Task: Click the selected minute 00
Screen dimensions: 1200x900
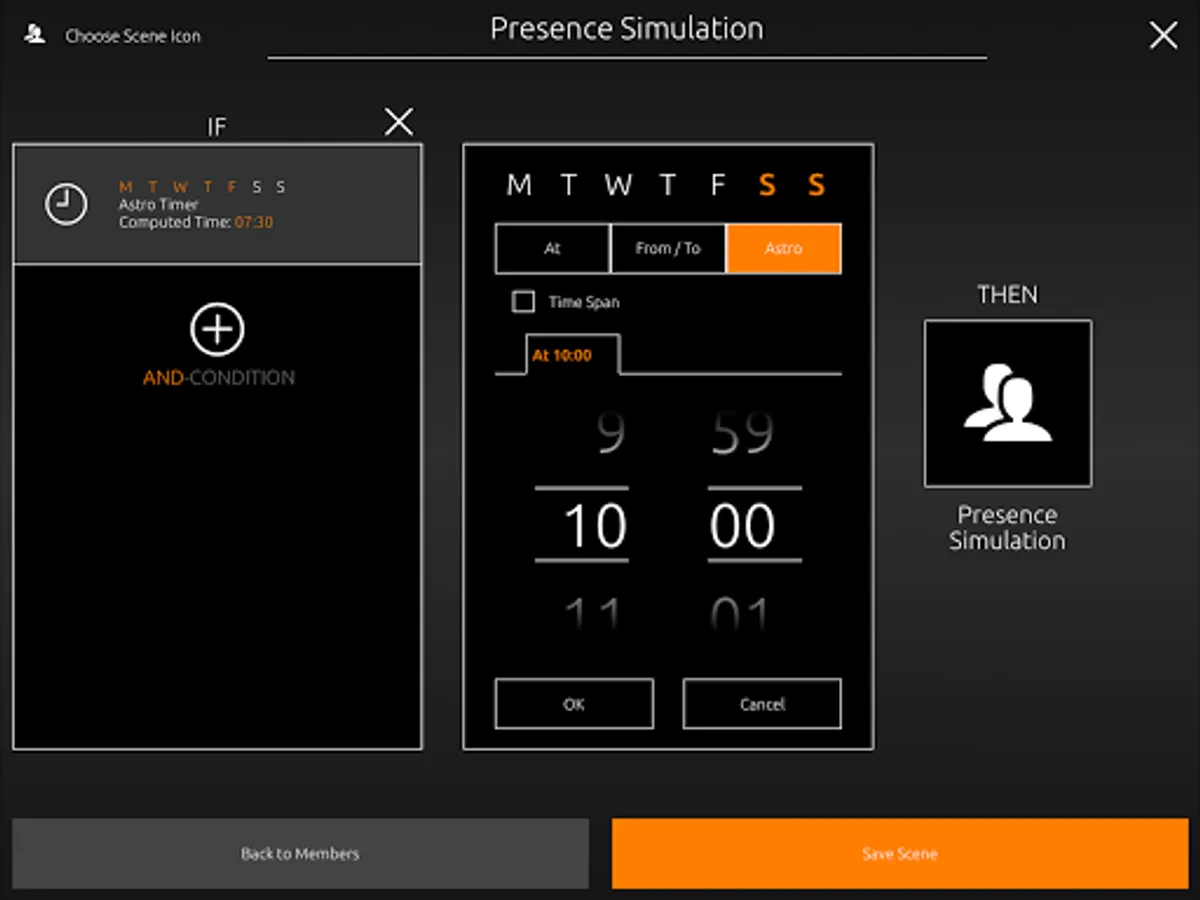Action: coord(743,525)
